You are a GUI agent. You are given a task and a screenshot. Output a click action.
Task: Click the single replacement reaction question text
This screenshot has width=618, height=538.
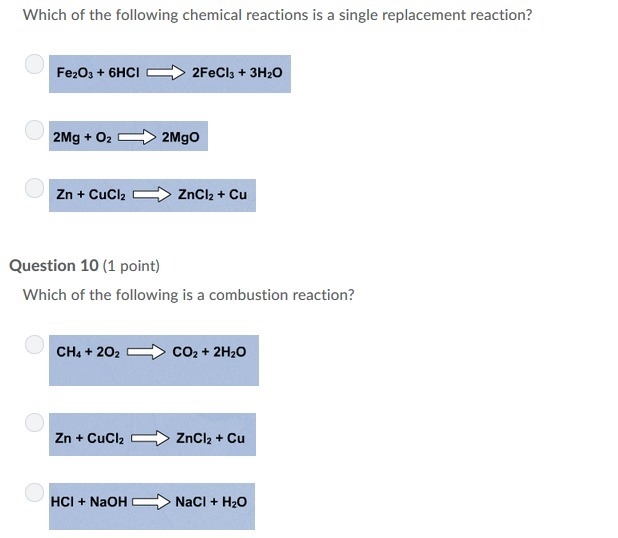(x=277, y=15)
